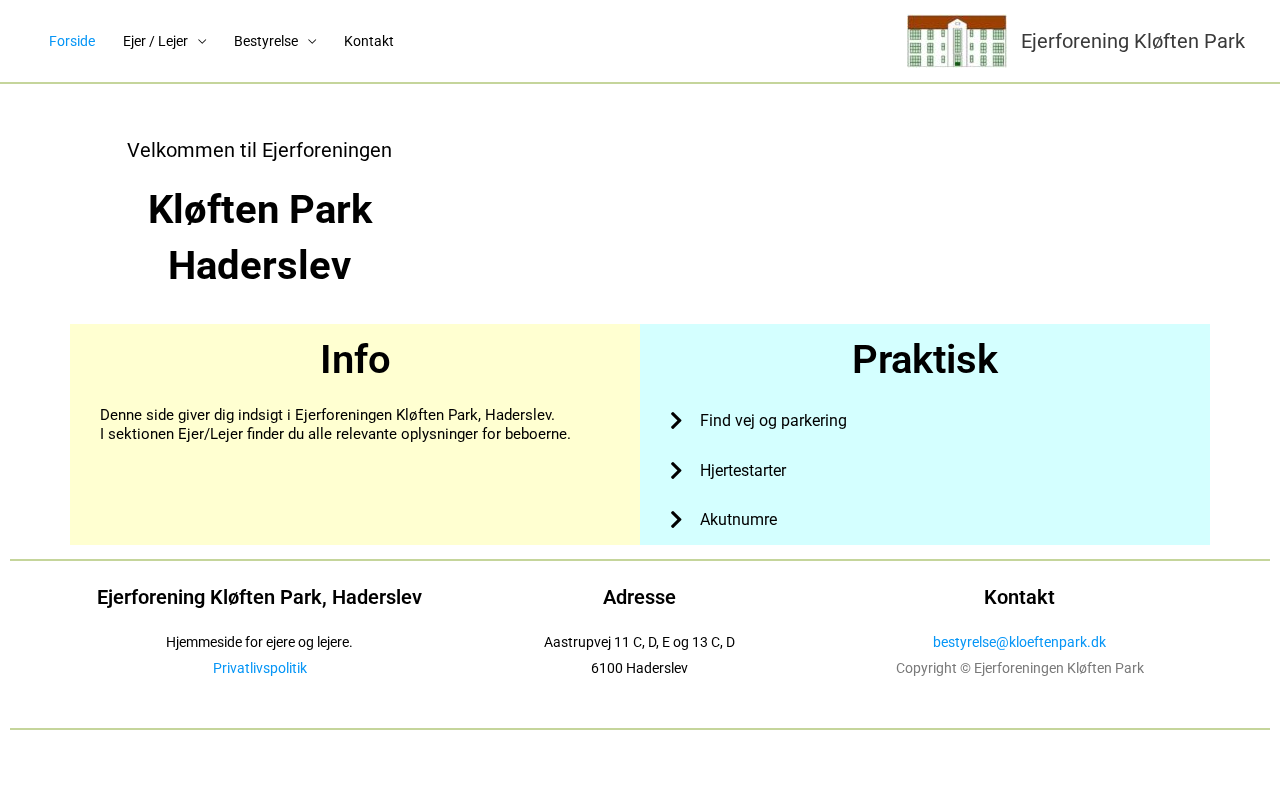Open the Kontakt menu item
Screen dimensions: 1280x800
pyautogui.click(x=369, y=41)
